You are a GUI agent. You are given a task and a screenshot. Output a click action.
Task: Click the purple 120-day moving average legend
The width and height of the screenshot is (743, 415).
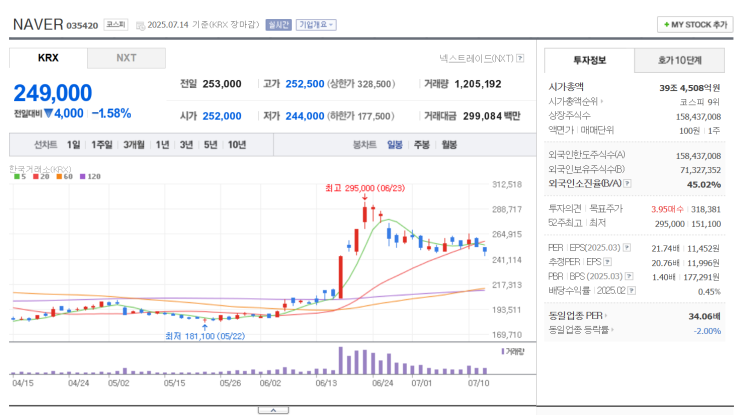90,176
